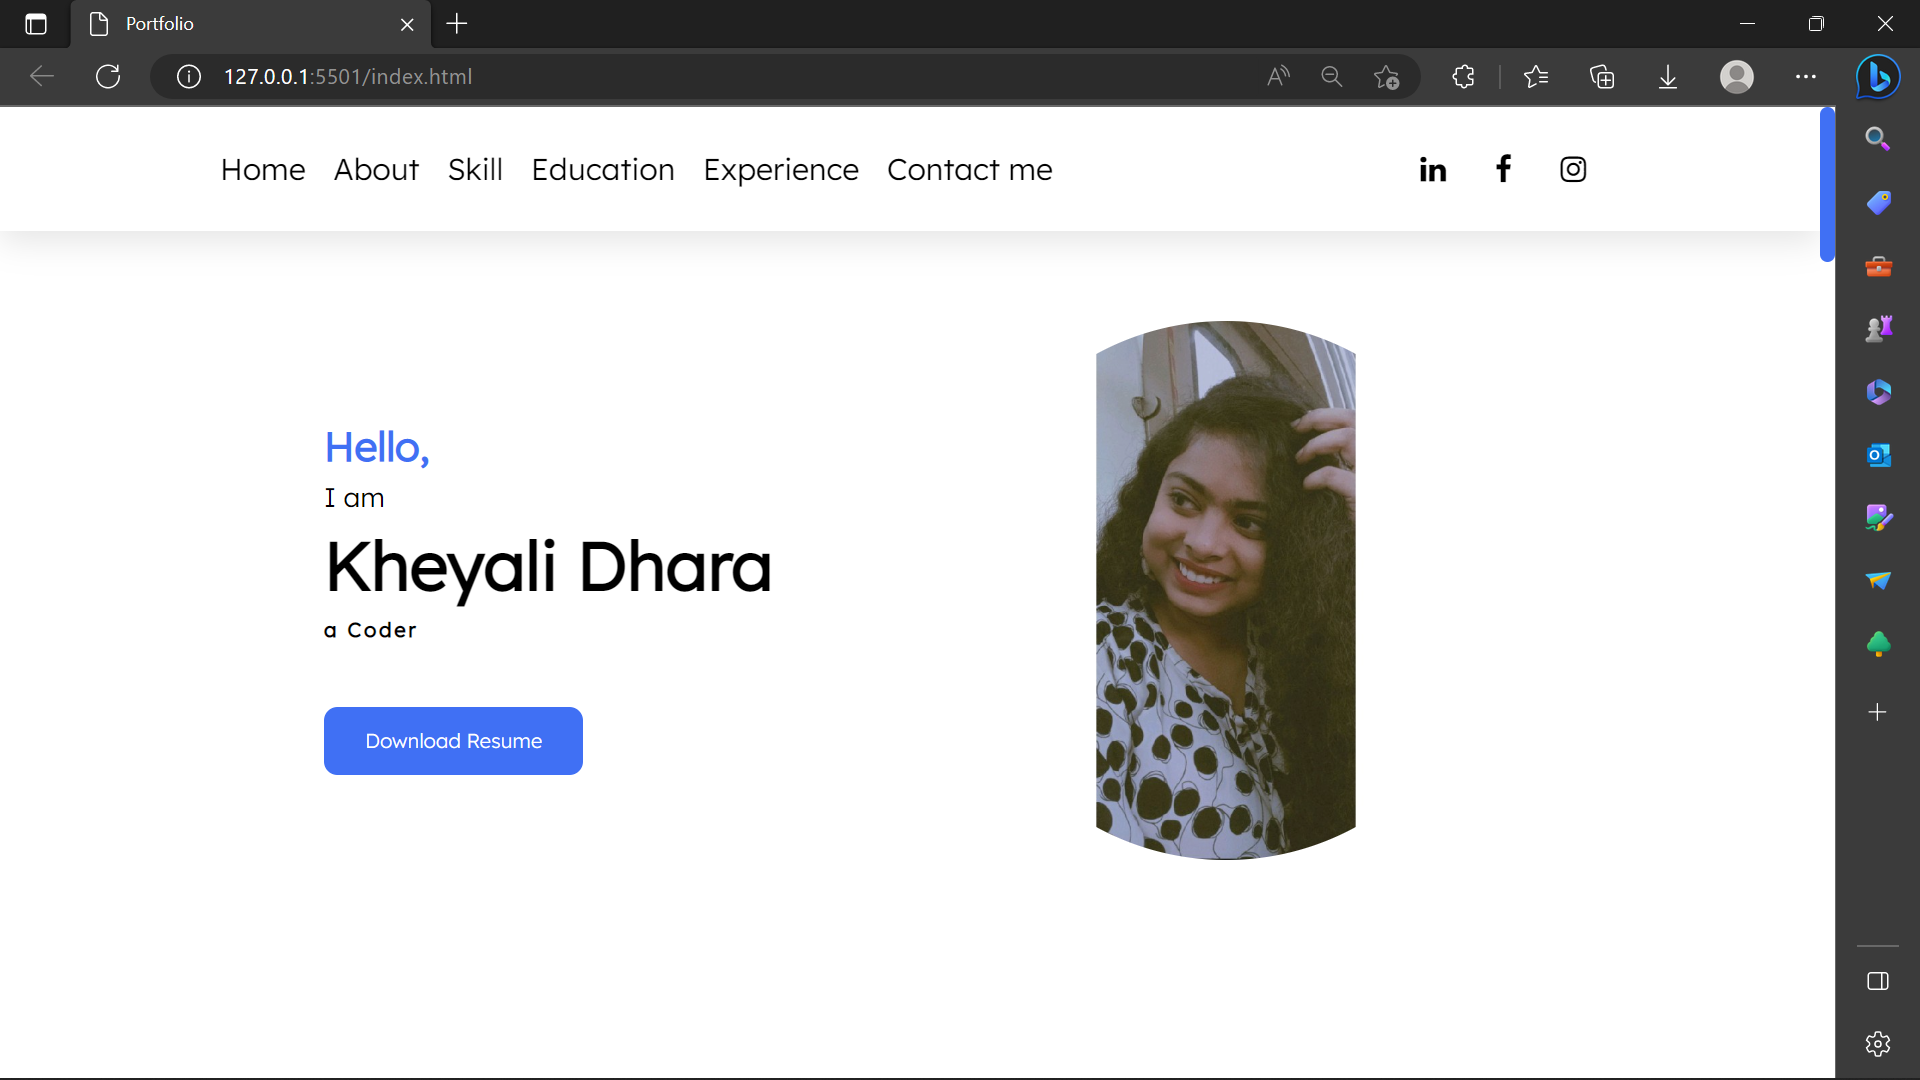This screenshot has width=1920, height=1080.
Task: Toggle the vertical tabs layout
Action: point(36,24)
